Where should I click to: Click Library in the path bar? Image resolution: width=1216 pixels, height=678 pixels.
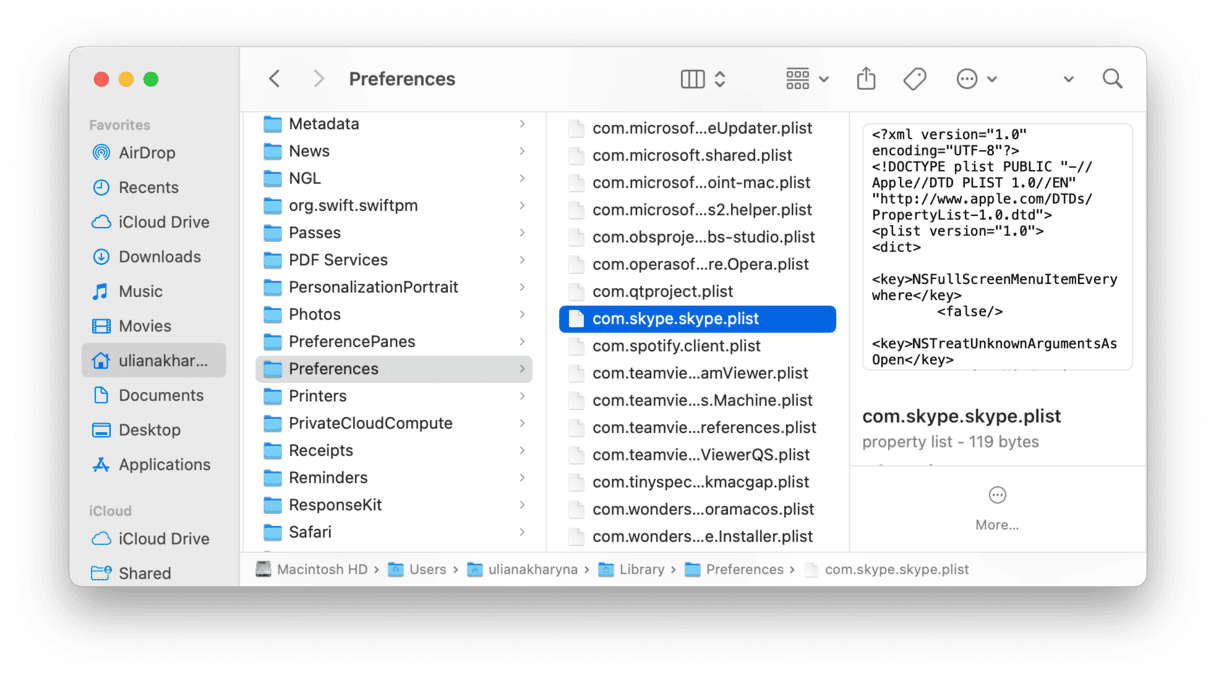pos(641,569)
